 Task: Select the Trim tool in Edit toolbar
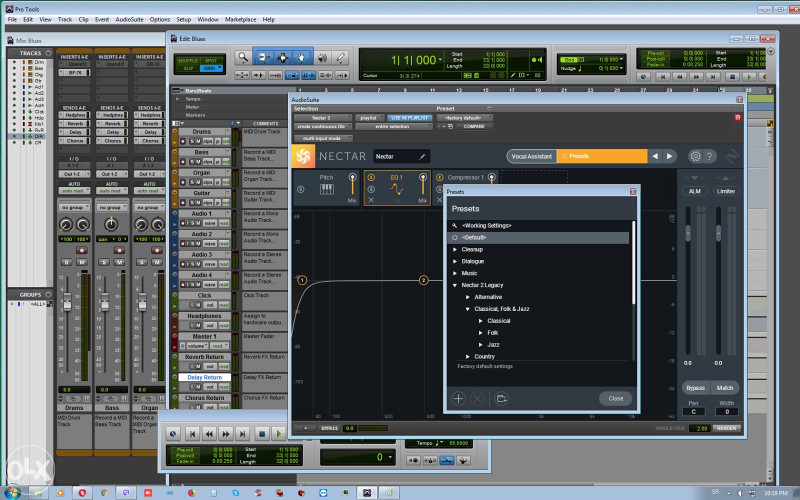pyautogui.click(x=264, y=58)
